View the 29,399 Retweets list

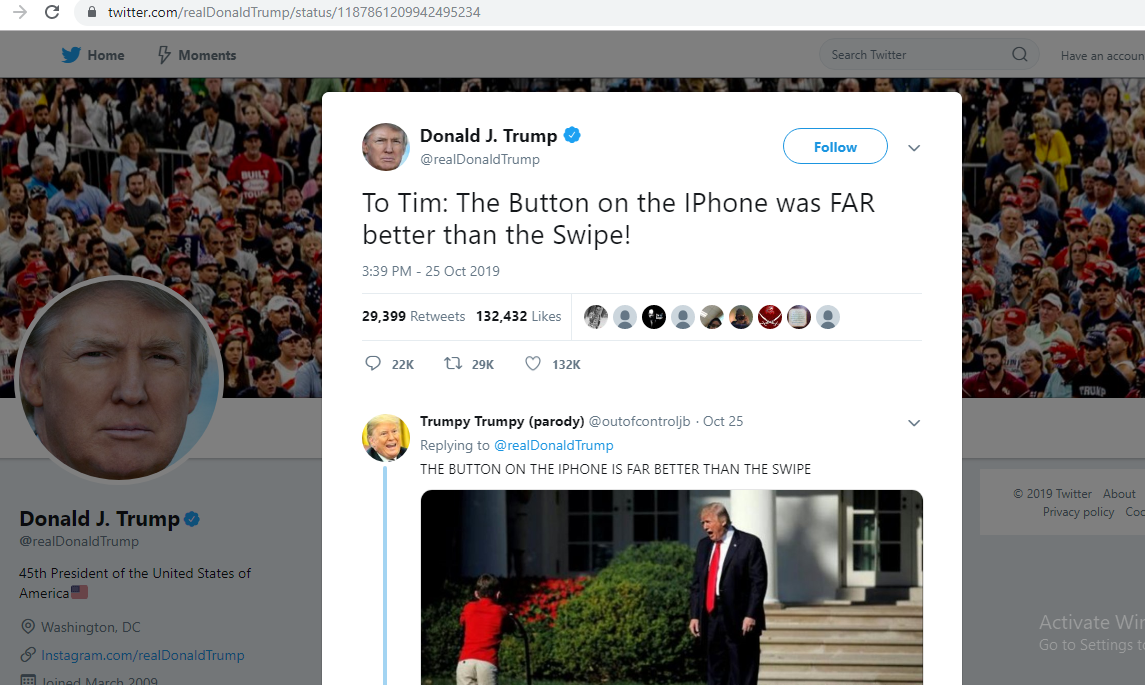click(x=413, y=316)
